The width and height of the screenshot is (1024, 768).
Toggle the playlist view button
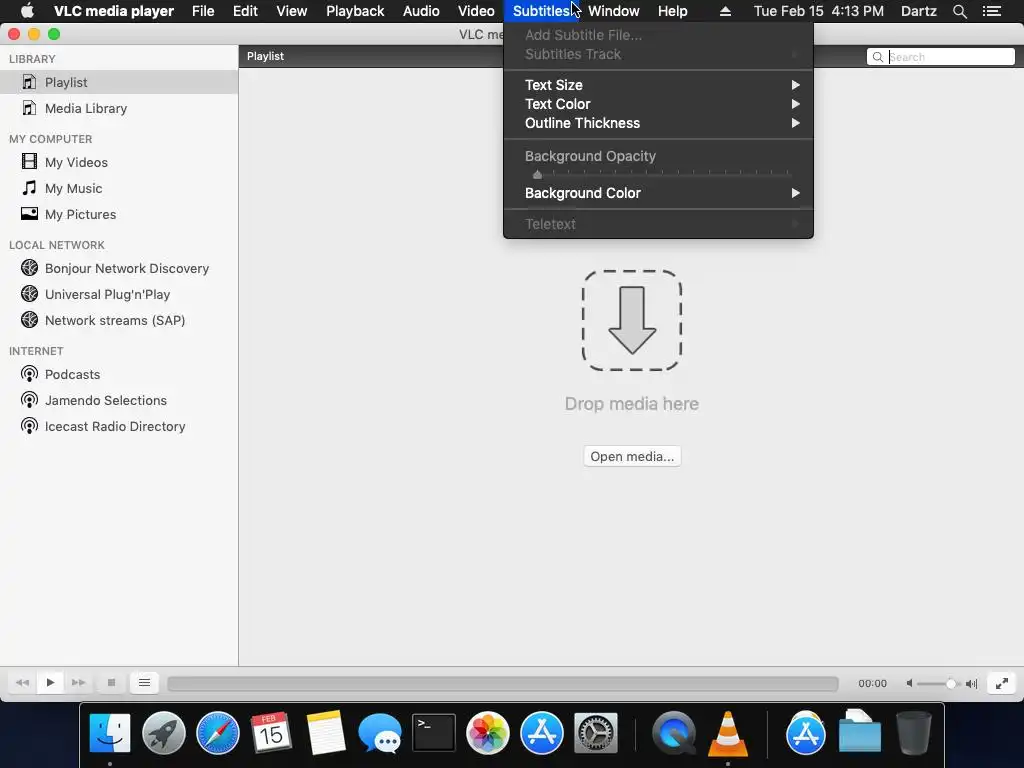click(144, 682)
